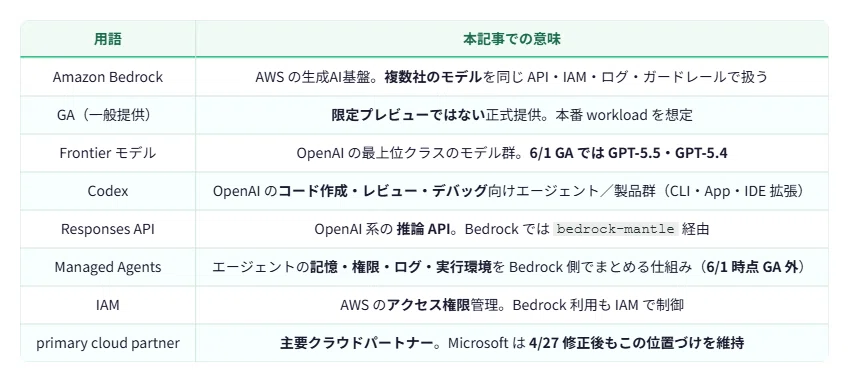The height and width of the screenshot is (382, 848).
Task: Click the bold text 6/1 時点 GA 外
Action: click(x=752, y=267)
